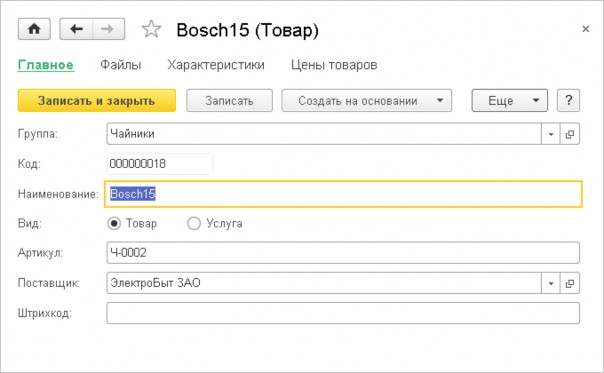Switch to the Главное tab
The height and width of the screenshot is (373, 604).
point(46,65)
